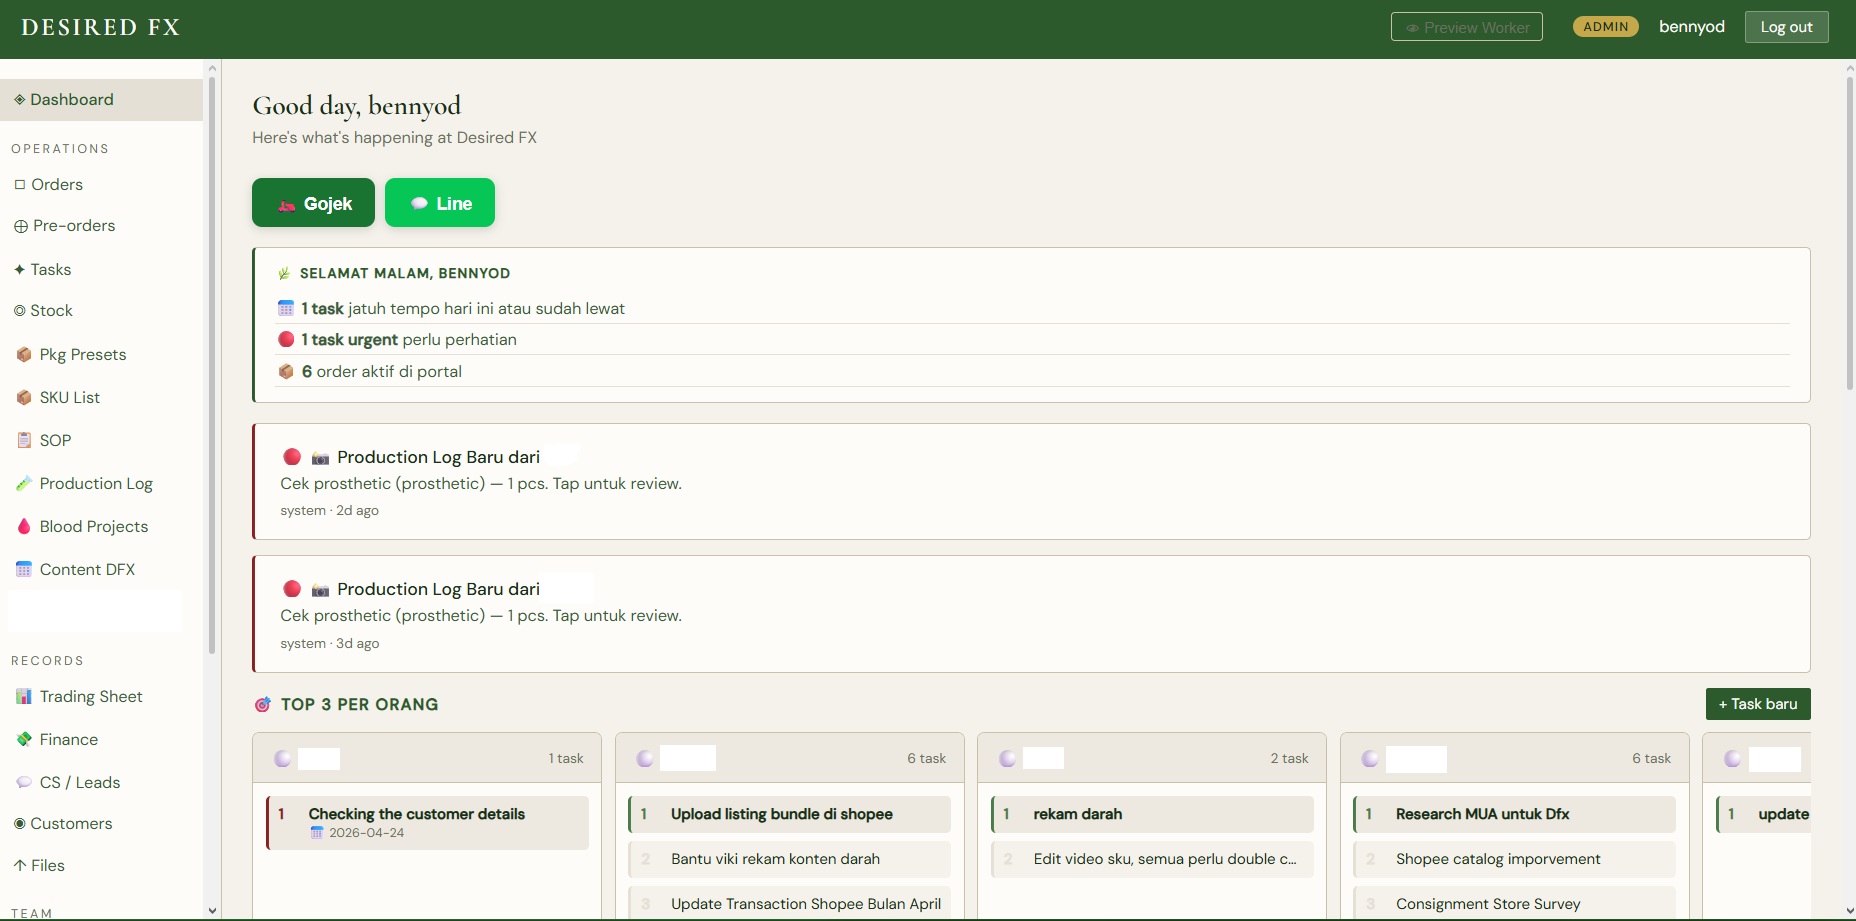This screenshot has width=1856, height=921.
Task: Click the Preview Worker button
Action: tap(1466, 27)
